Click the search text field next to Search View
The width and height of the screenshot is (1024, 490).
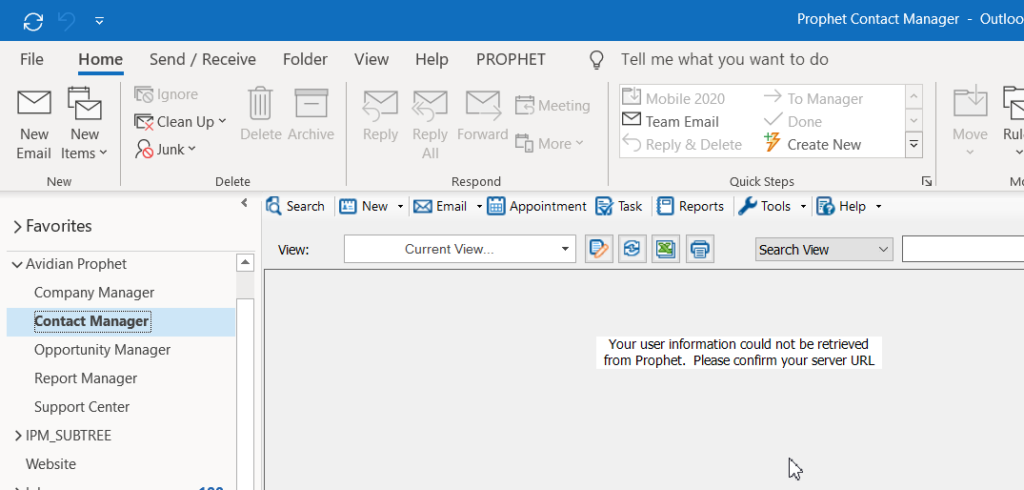click(x=963, y=249)
